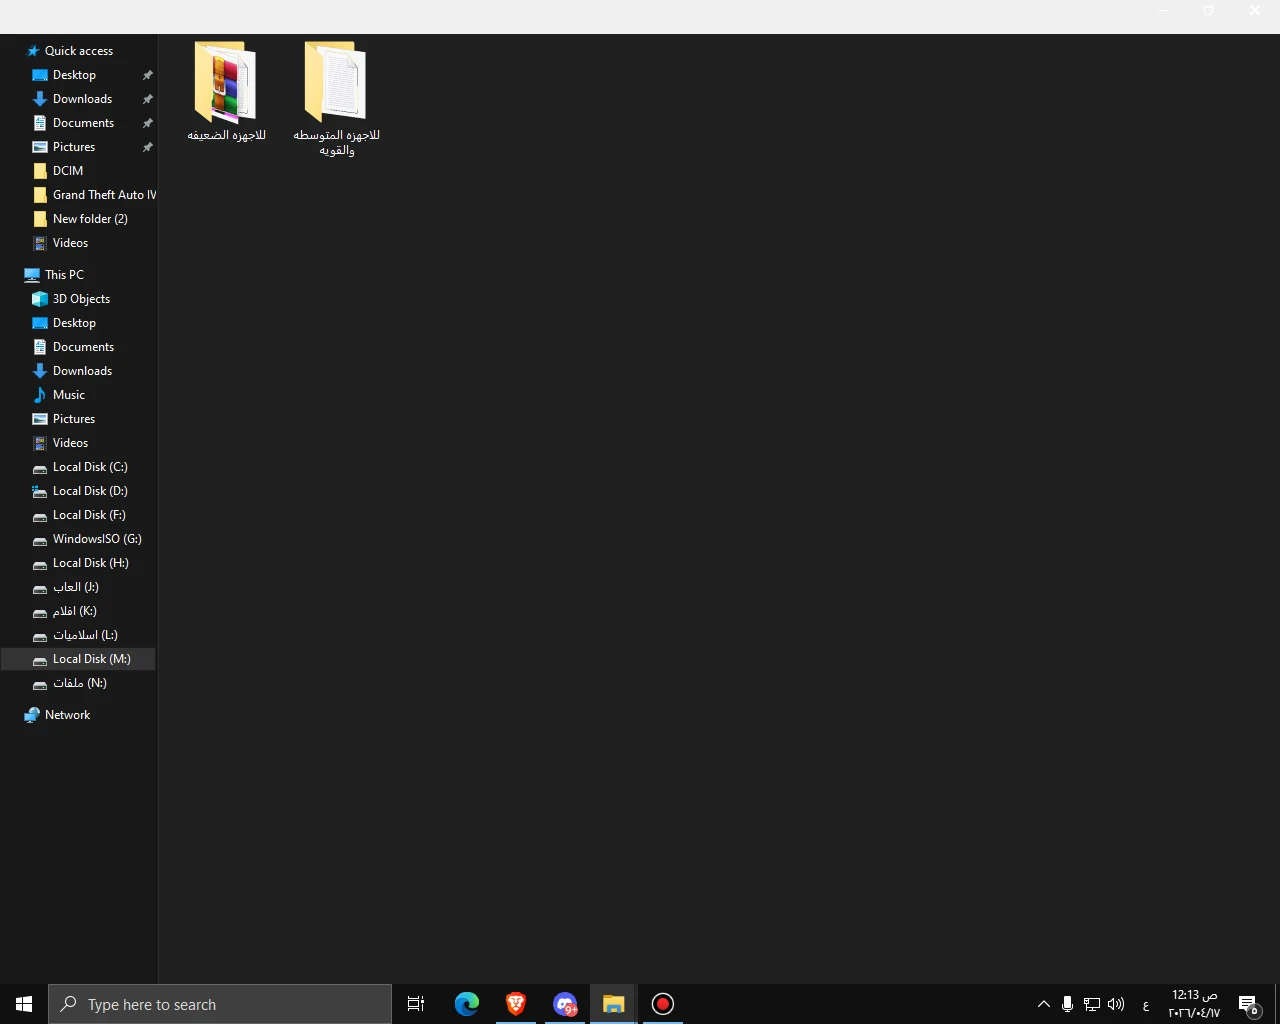This screenshot has height=1024, width=1280.
Task: Open WindowsISO (G:) drive
Action: [x=97, y=539]
